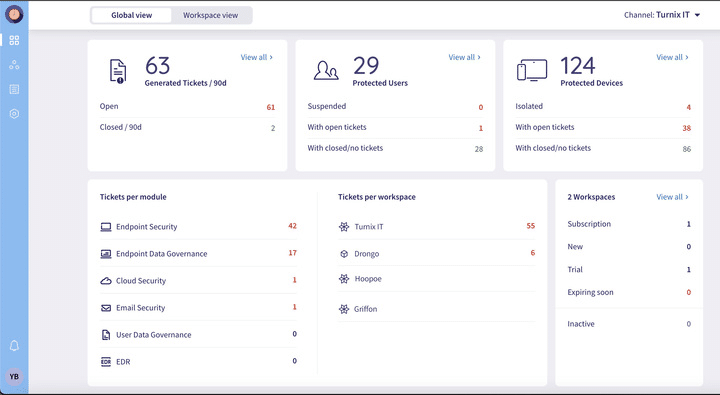Image resolution: width=720 pixels, height=395 pixels.
Task: Click the Email Security envelope icon
Action: [106, 308]
